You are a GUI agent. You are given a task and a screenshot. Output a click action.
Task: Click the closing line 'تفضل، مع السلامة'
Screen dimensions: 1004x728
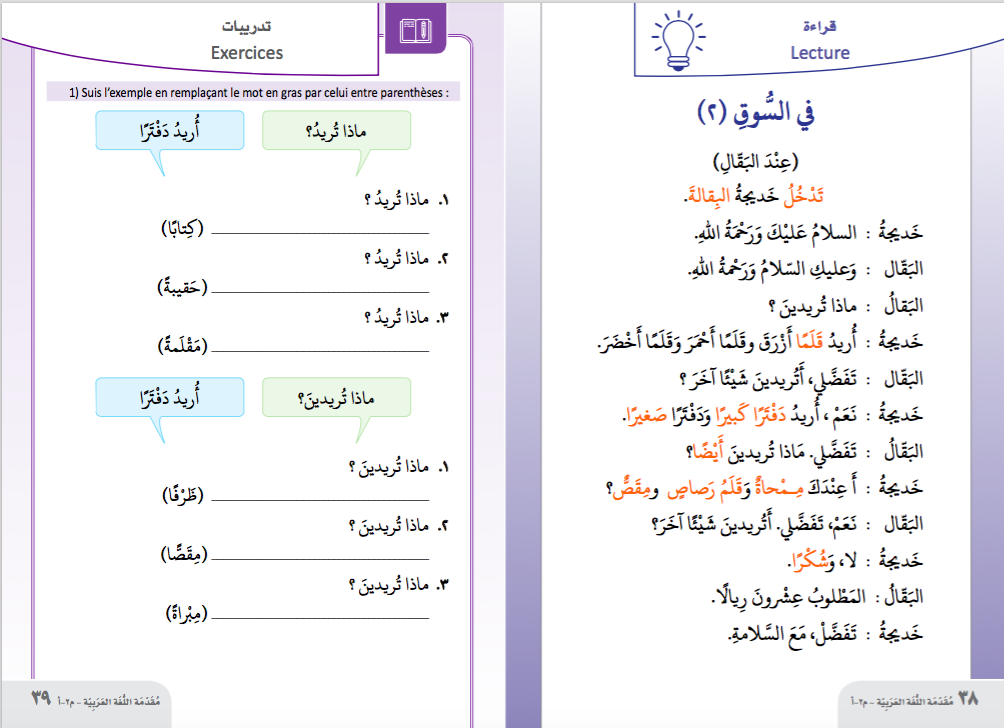[792, 634]
